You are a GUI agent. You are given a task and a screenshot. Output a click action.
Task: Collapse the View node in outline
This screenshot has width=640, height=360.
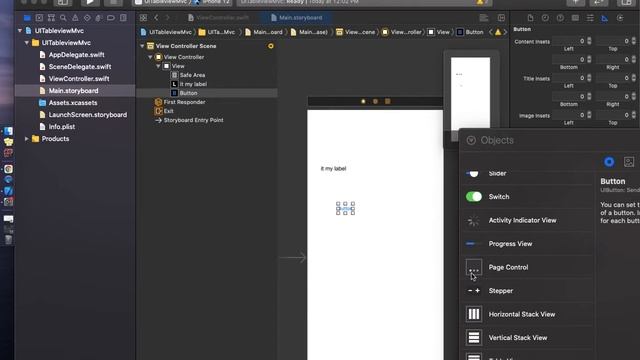pyautogui.click(x=158, y=66)
